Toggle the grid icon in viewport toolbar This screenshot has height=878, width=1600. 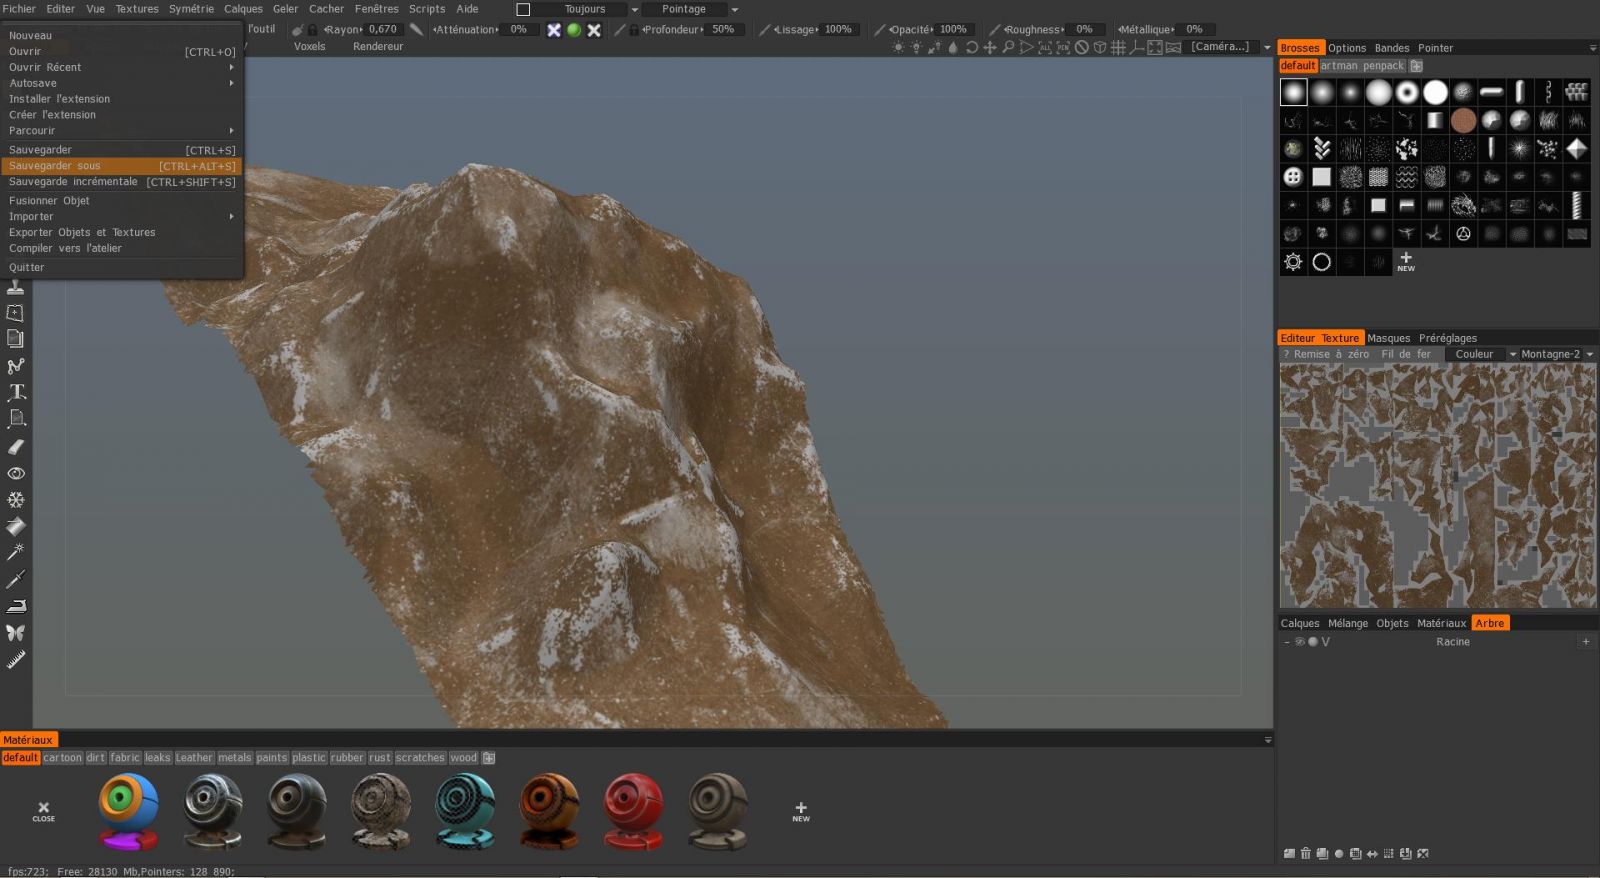pyautogui.click(x=1118, y=47)
